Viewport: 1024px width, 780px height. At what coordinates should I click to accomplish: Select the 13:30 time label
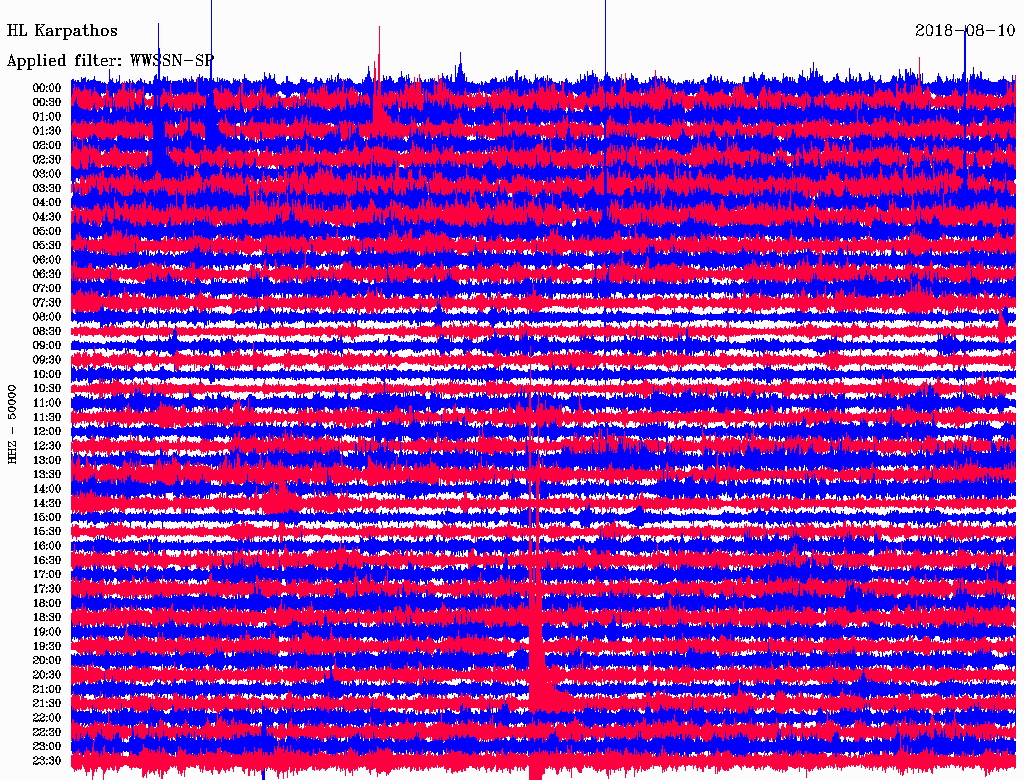[x=47, y=475]
